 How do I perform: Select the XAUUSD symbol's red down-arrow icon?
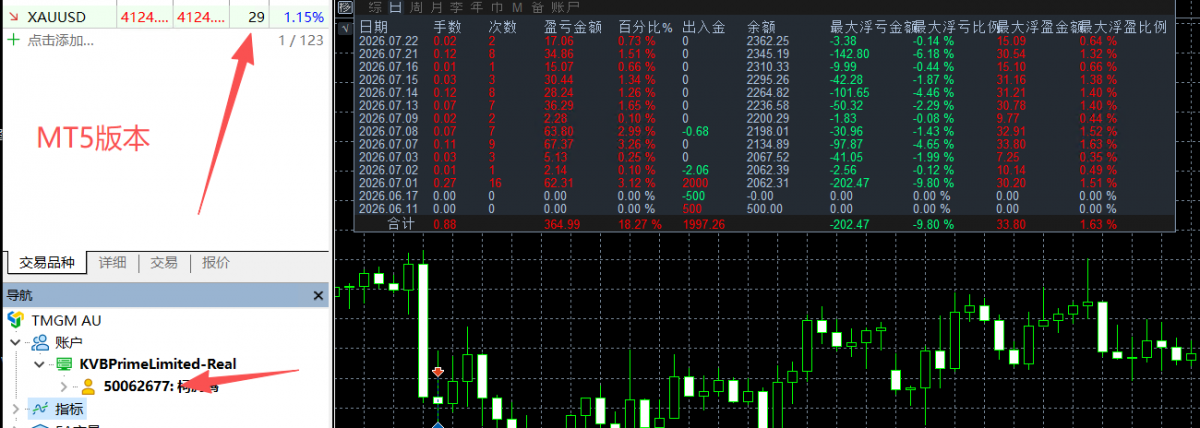[x=13, y=17]
